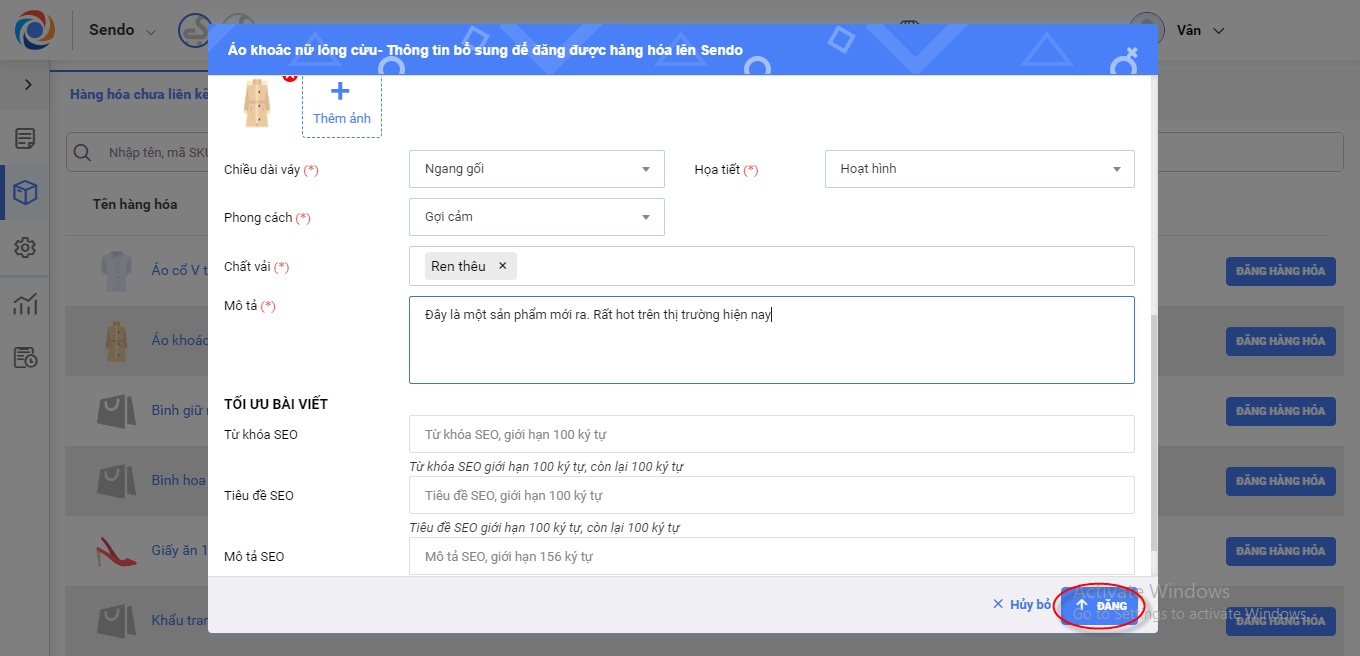The width and height of the screenshot is (1360, 656).
Task: Open the Phong cách dropdown
Action: [x=537, y=217]
